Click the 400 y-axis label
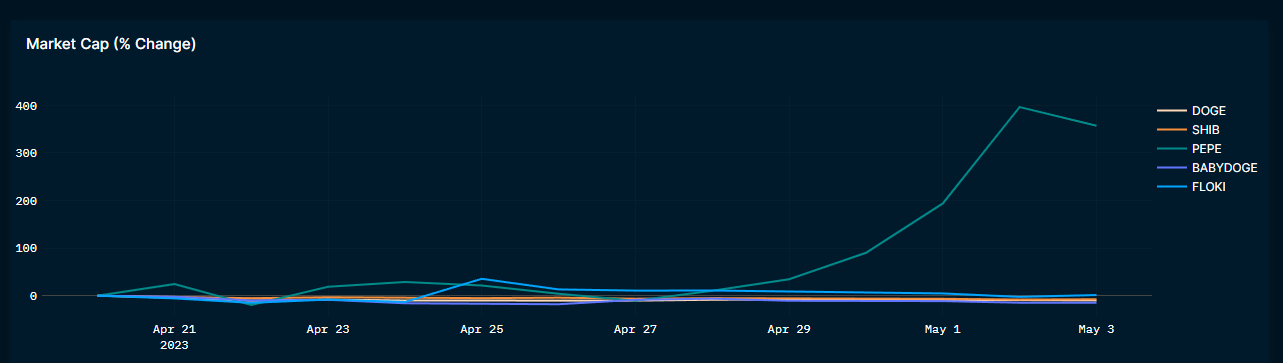 26,106
